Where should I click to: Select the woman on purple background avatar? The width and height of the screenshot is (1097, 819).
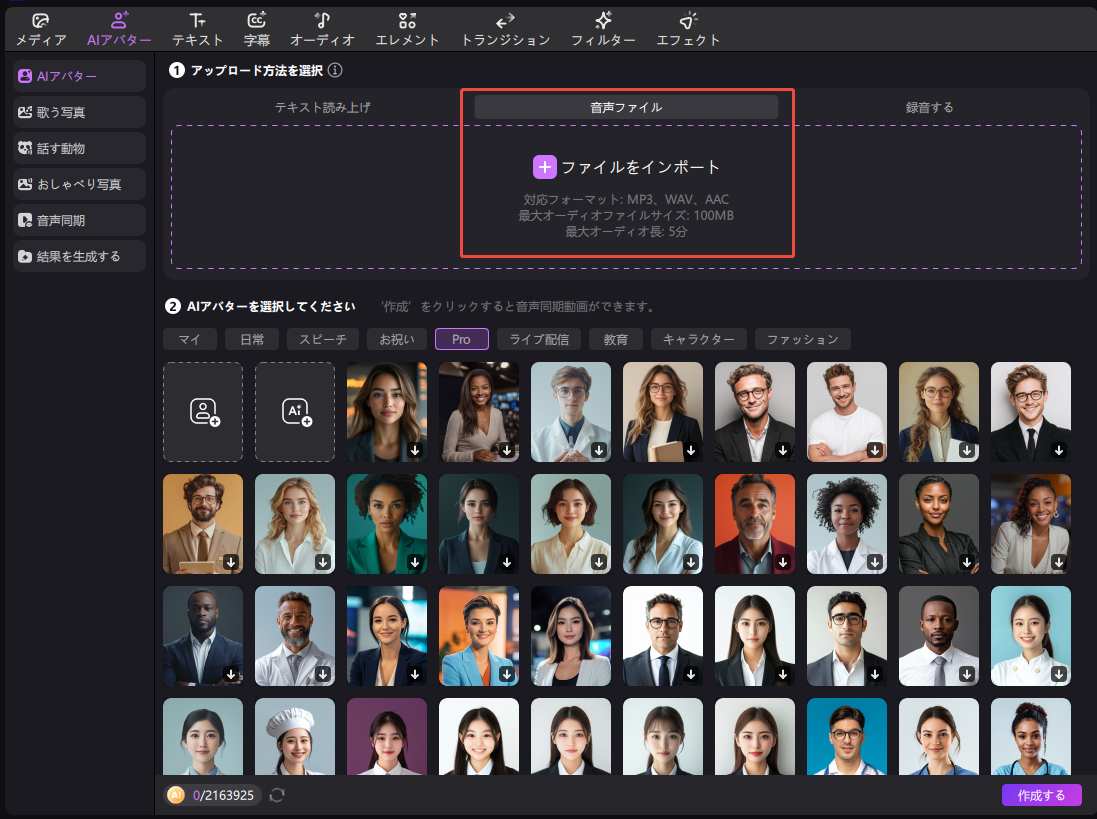tap(387, 736)
